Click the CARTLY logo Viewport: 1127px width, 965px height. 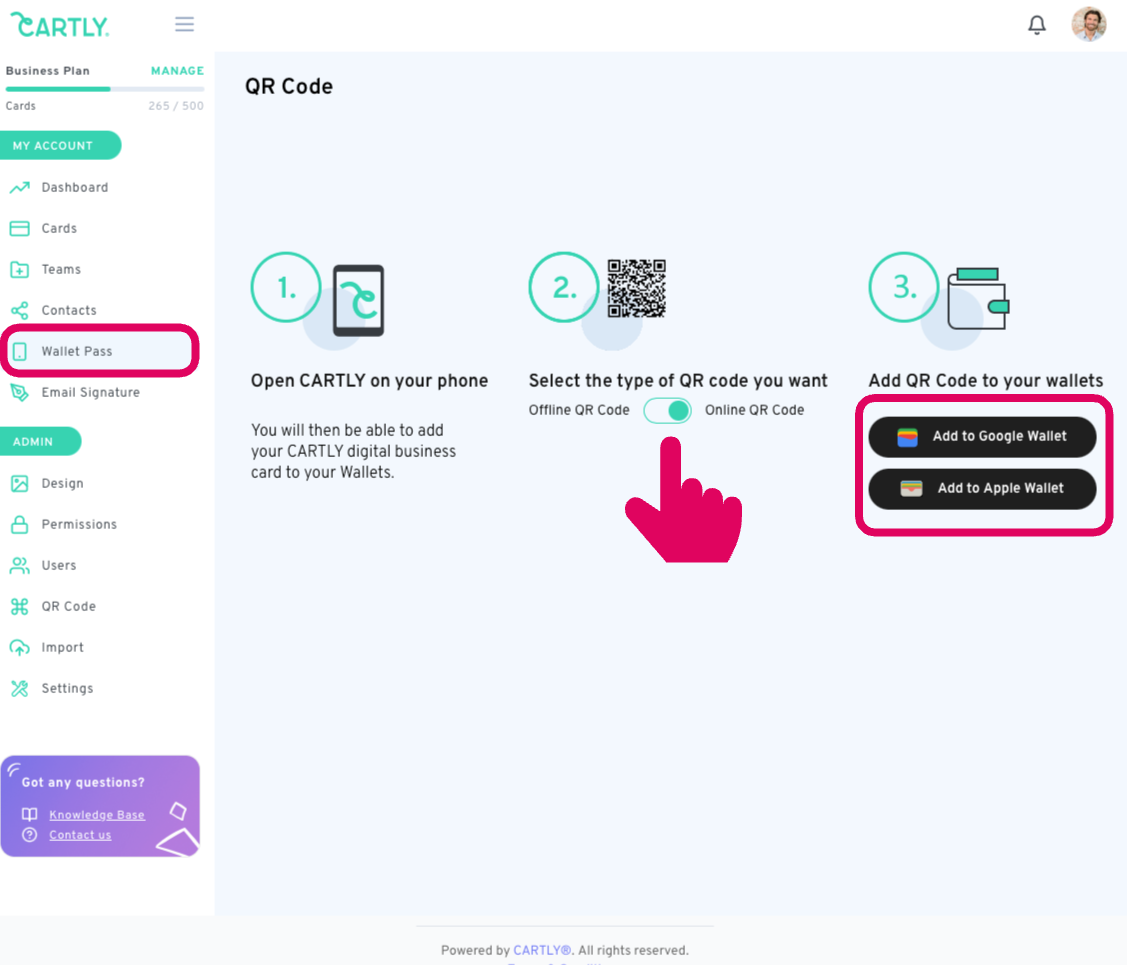(60, 25)
